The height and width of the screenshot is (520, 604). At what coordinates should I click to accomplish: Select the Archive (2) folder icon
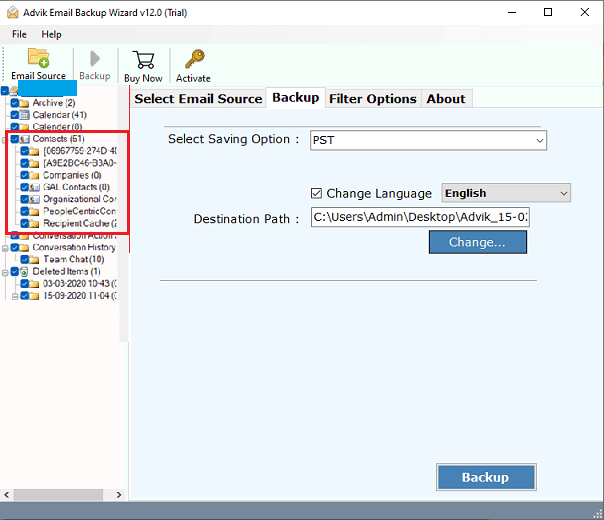click(x=24, y=103)
